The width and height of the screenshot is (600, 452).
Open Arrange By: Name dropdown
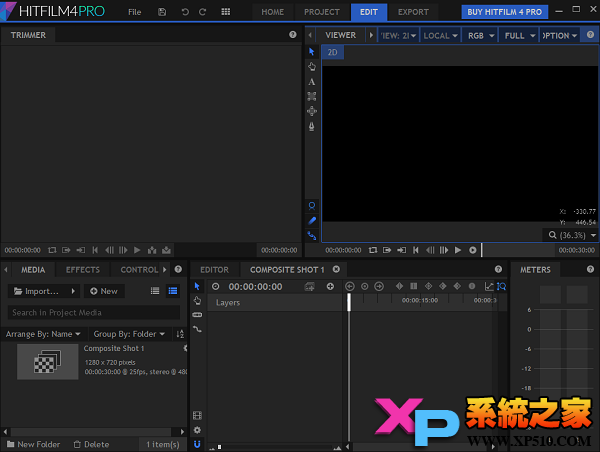point(43,334)
